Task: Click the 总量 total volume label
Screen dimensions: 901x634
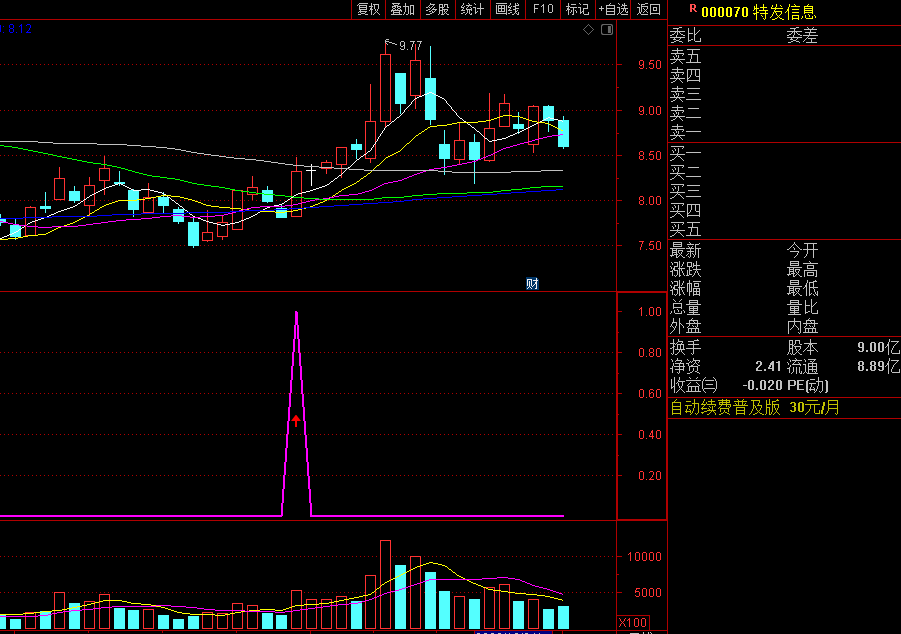Action: pyautogui.click(x=686, y=308)
